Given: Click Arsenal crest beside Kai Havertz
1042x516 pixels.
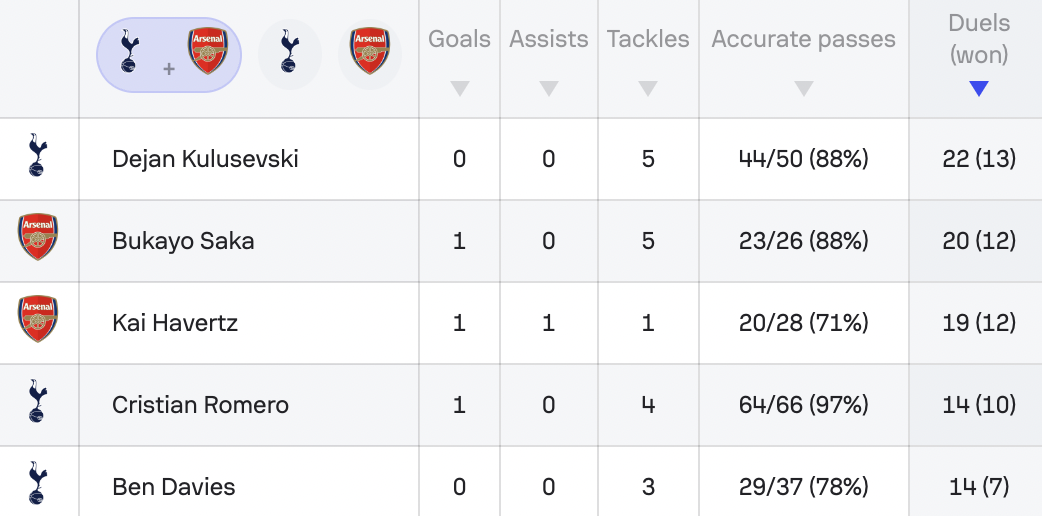Looking at the screenshot, I should point(38,319).
